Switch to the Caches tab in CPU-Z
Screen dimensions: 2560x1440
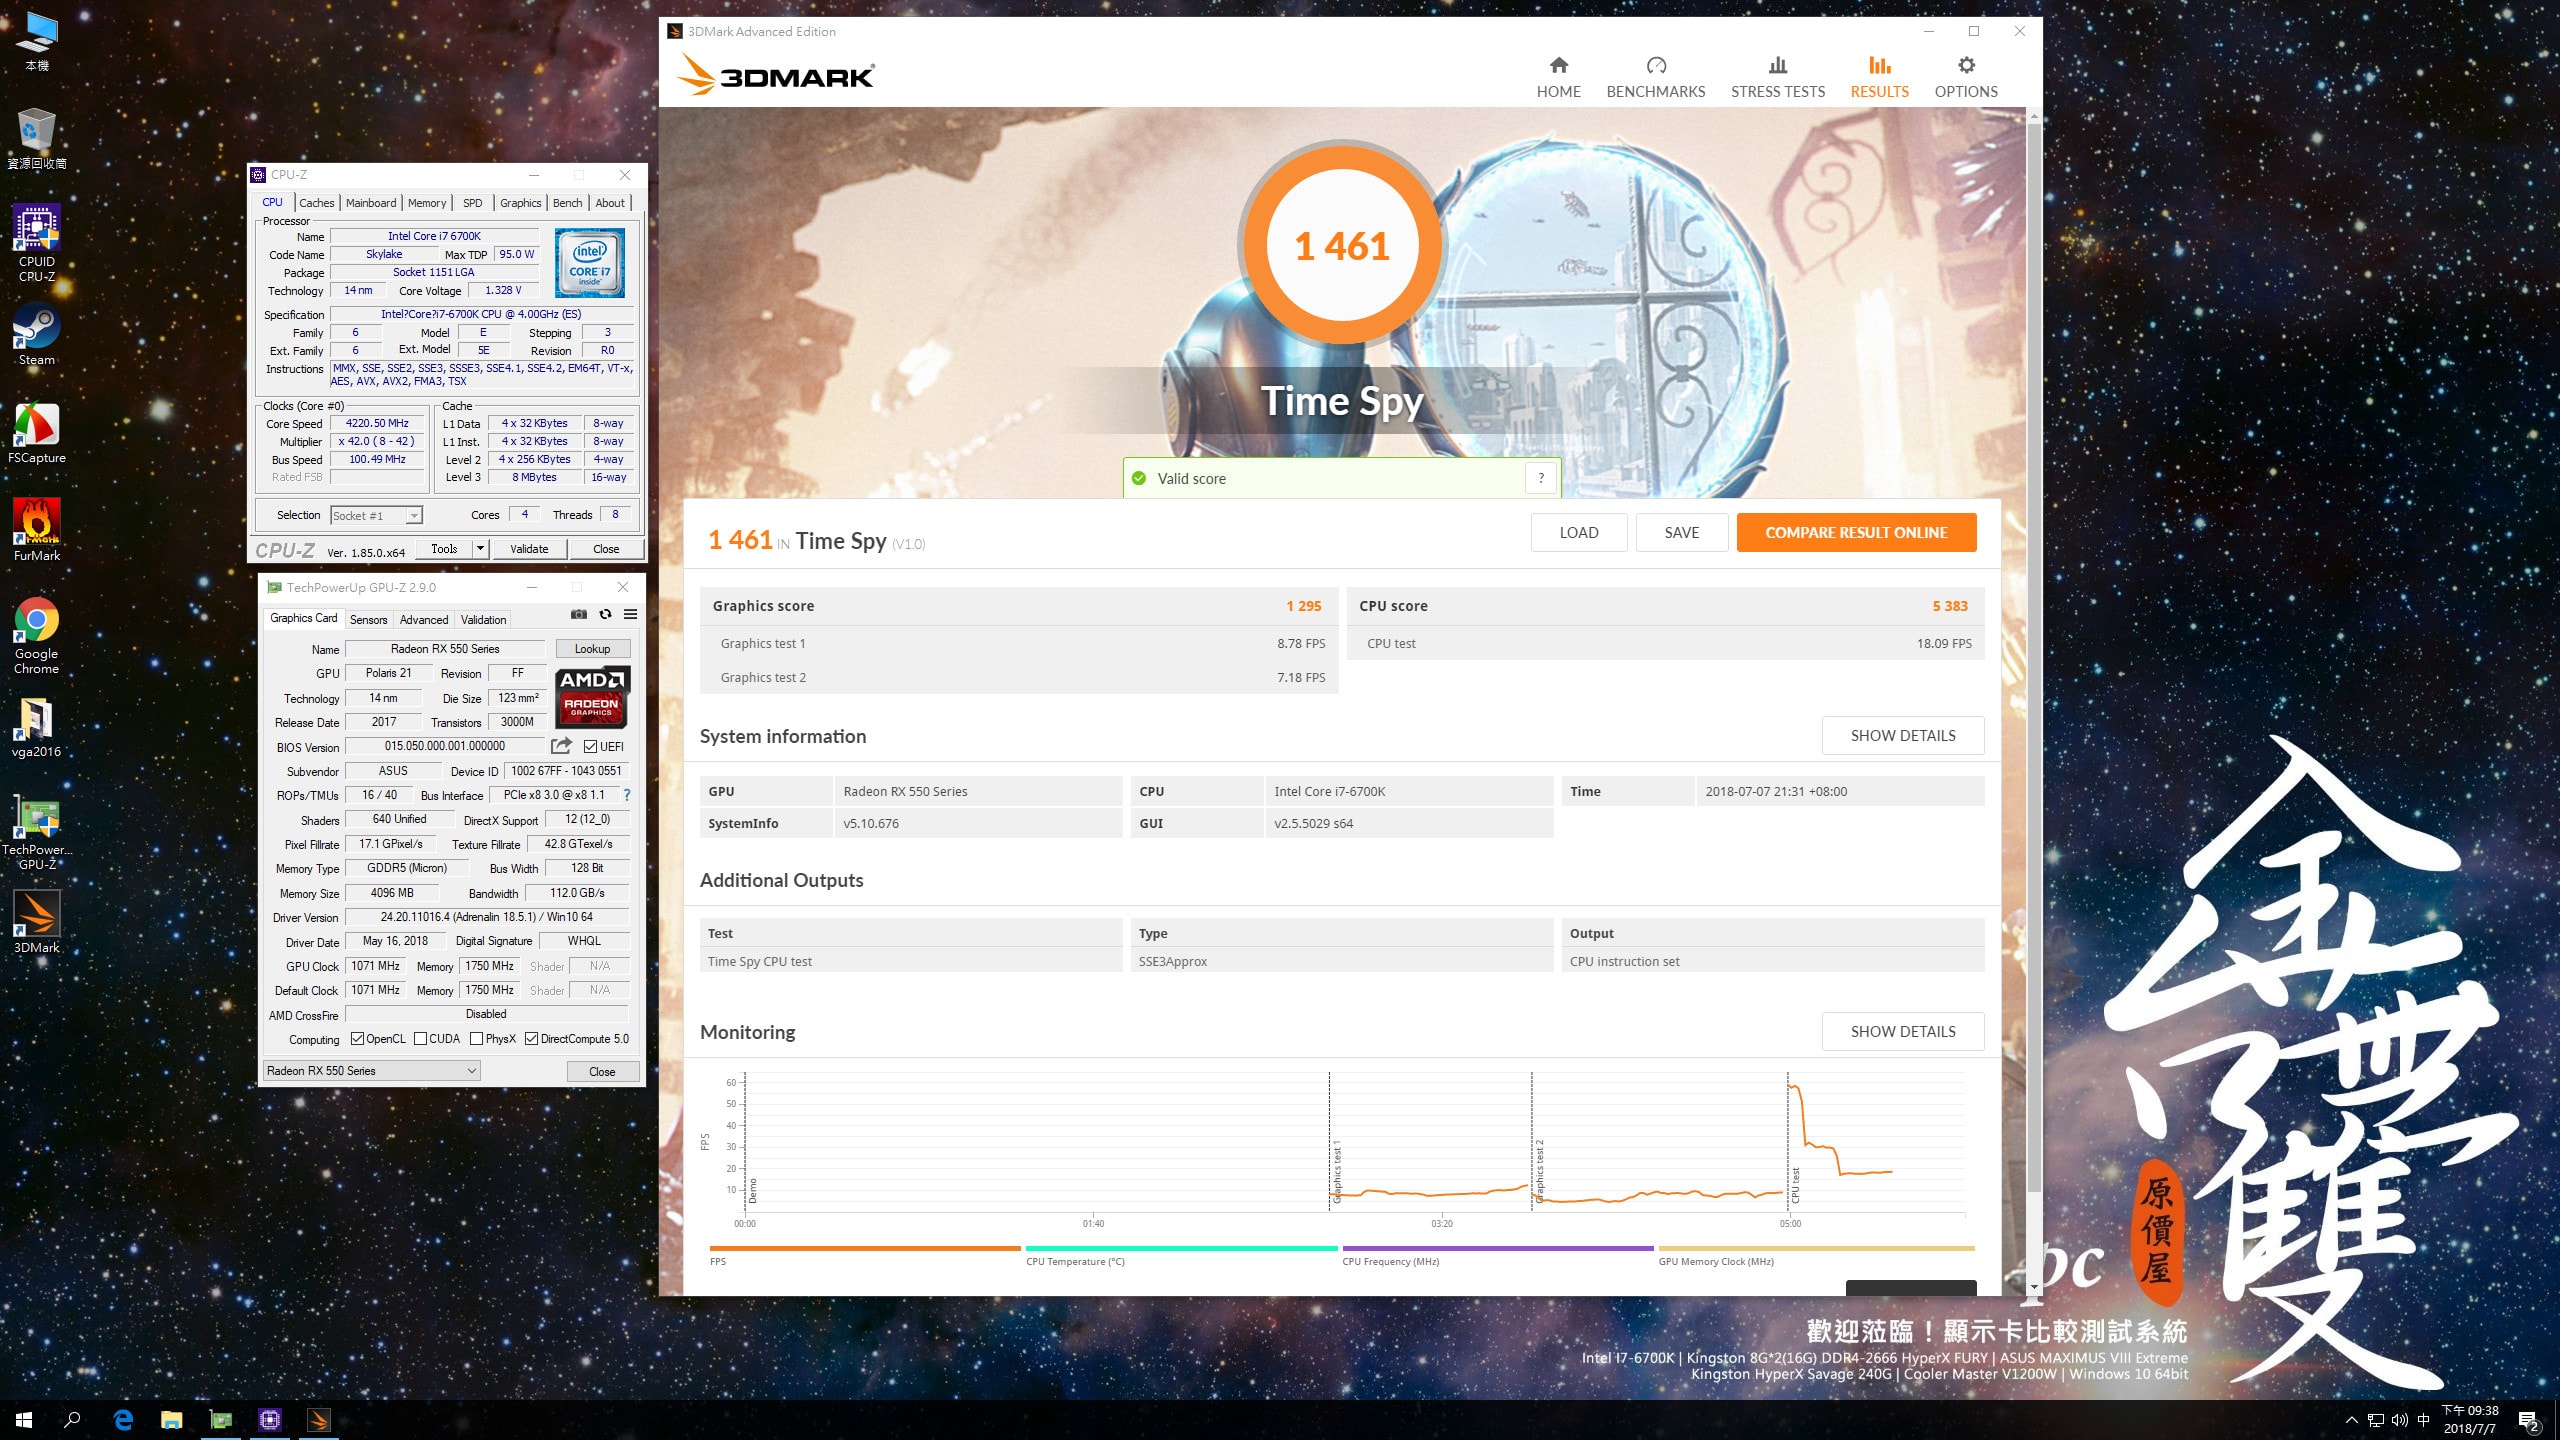(x=317, y=203)
